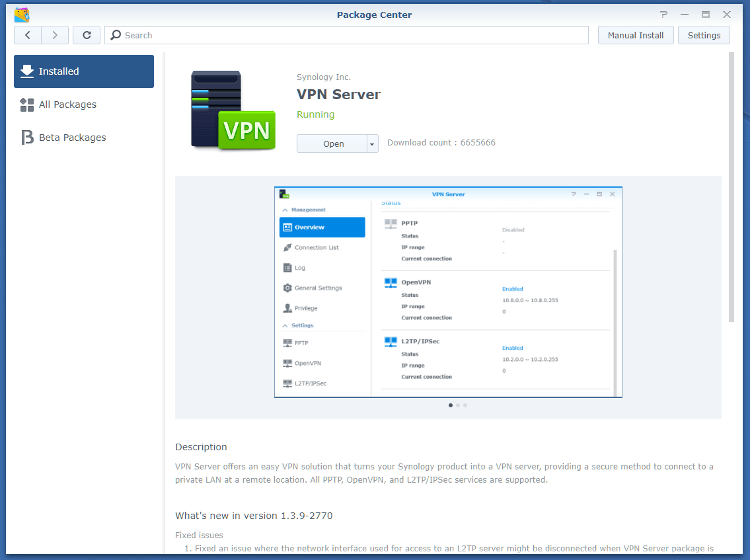Click the search magnifier icon
Image resolution: width=750 pixels, height=560 pixels.
pyautogui.click(x=115, y=35)
